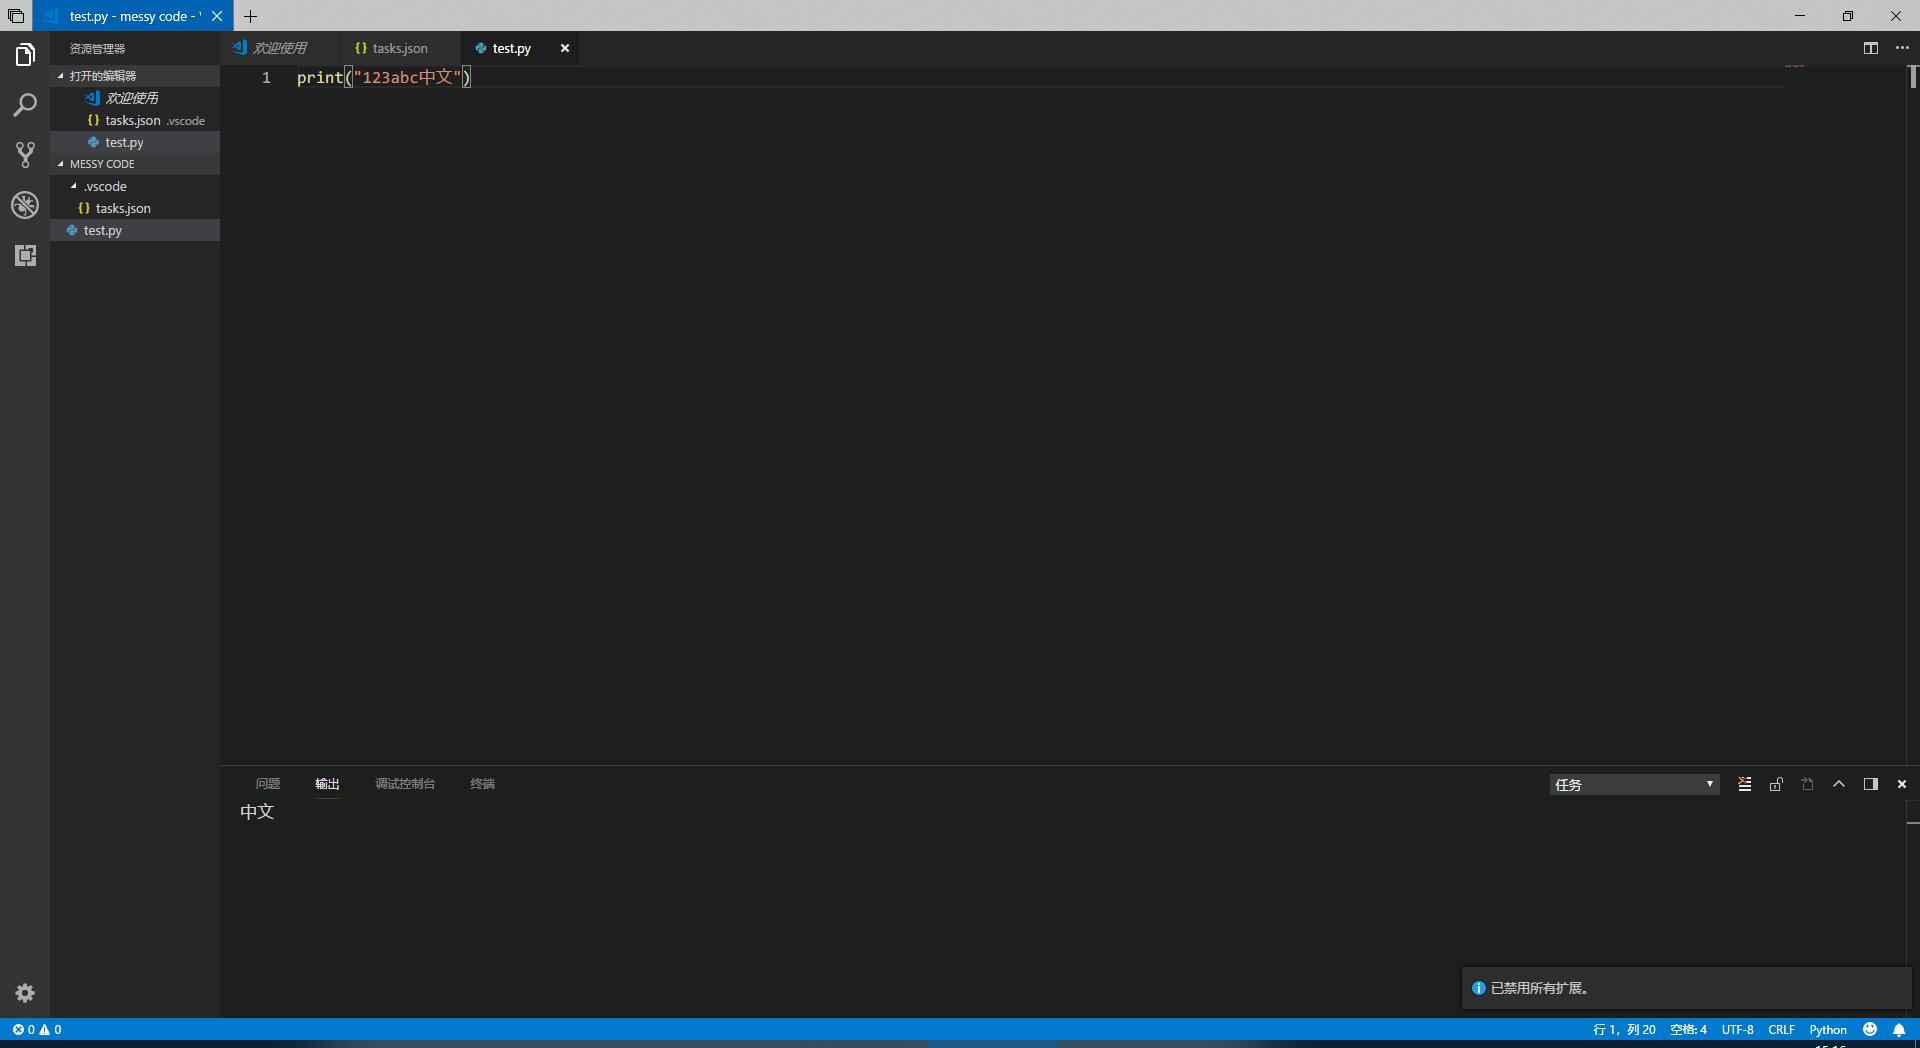Screen dimensions: 1920x1048
Task: Open the Search view in activity bar
Action: click(x=25, y=104)
